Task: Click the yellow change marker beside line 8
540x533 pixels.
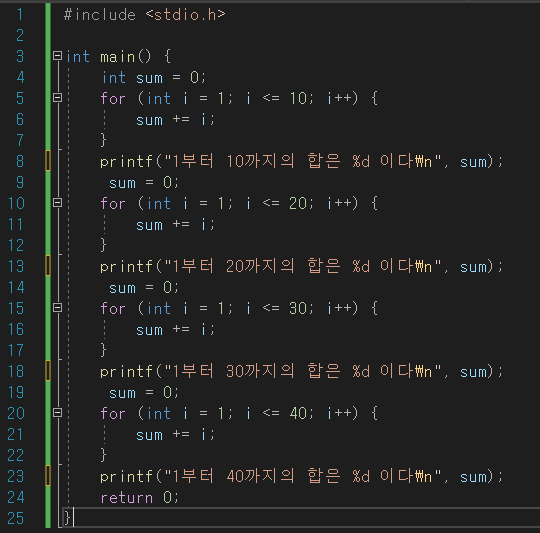Action: click(48, 161)
